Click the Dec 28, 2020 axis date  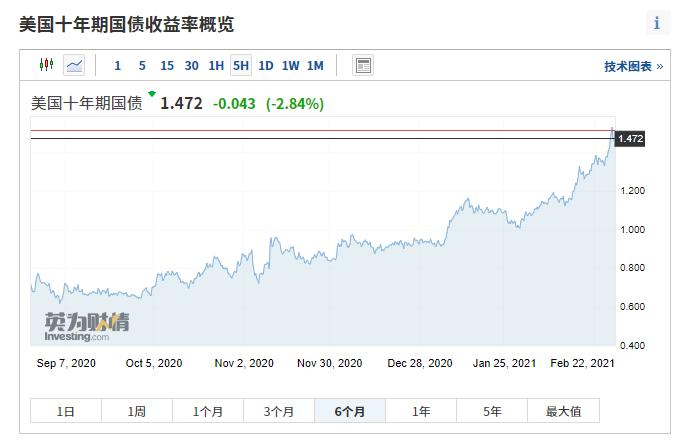click(x=420, y=363)
